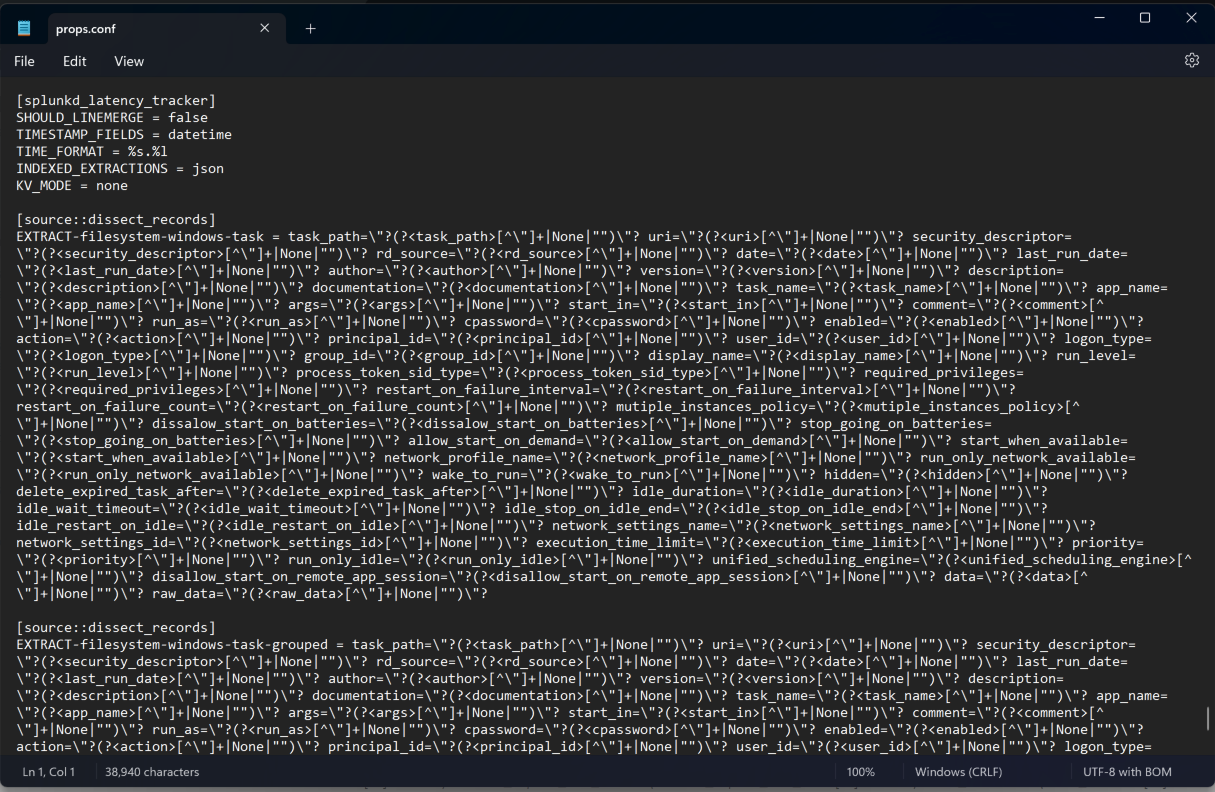Viewport: 1215px width, 792px height.
Task: Click the KV_MODE = none line
Action: [x=72, y=186]
